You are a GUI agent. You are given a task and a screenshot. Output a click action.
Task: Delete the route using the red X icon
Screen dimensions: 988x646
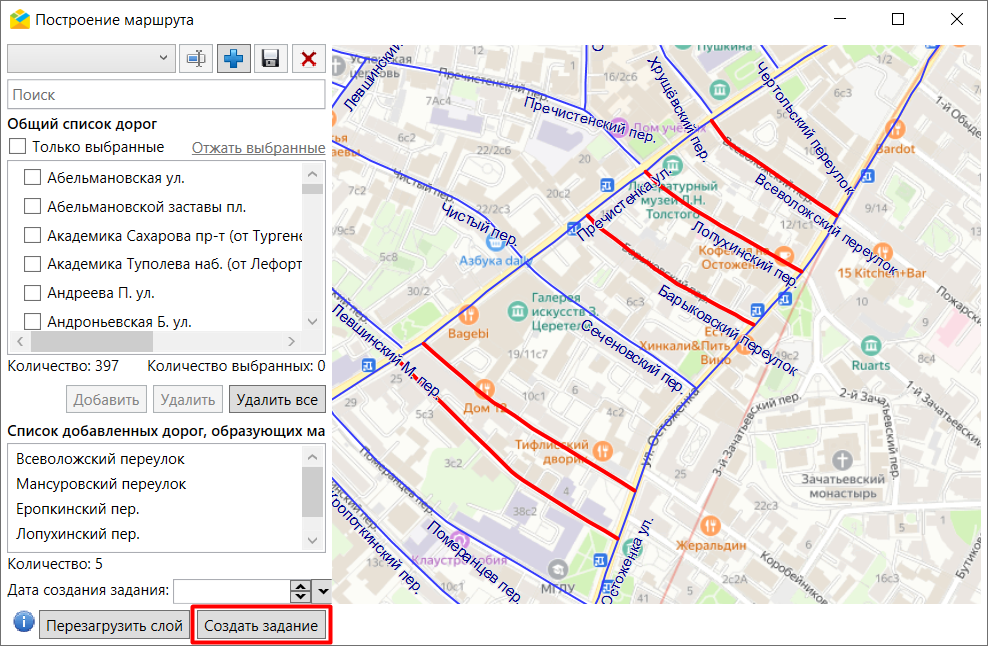tap(308, 59)
